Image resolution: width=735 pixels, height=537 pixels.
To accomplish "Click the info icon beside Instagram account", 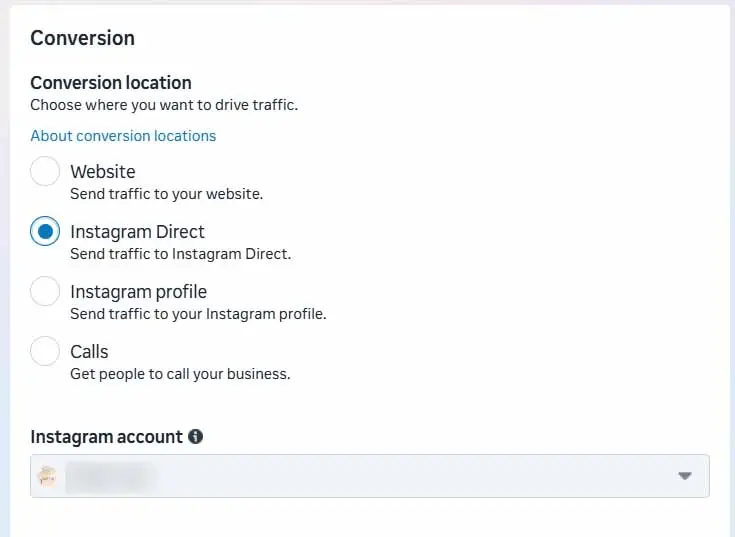I will (195, 437).
